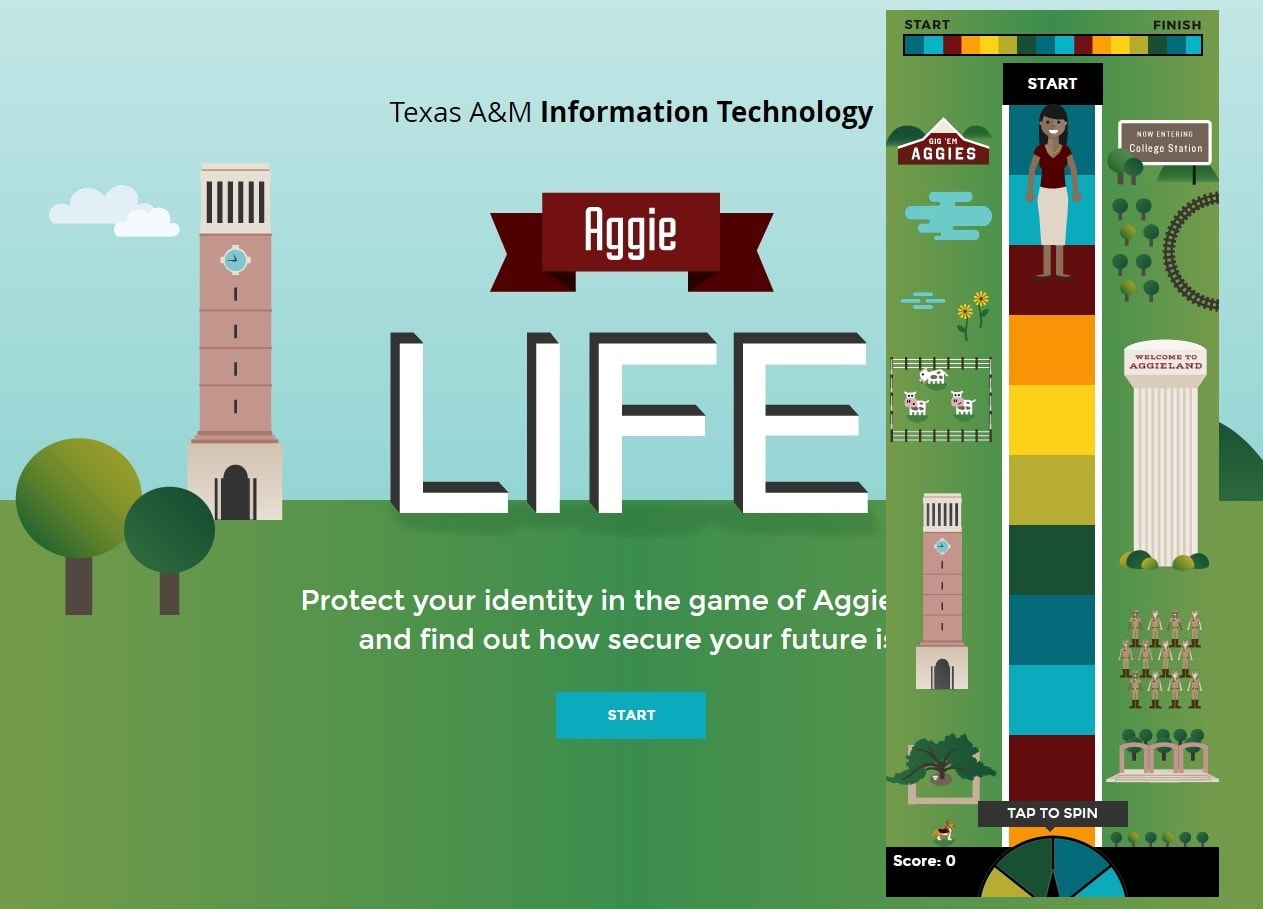Click the START label above the progress bar
Image resolution: width=1263 pixels, height=909 pixels.
927,24
